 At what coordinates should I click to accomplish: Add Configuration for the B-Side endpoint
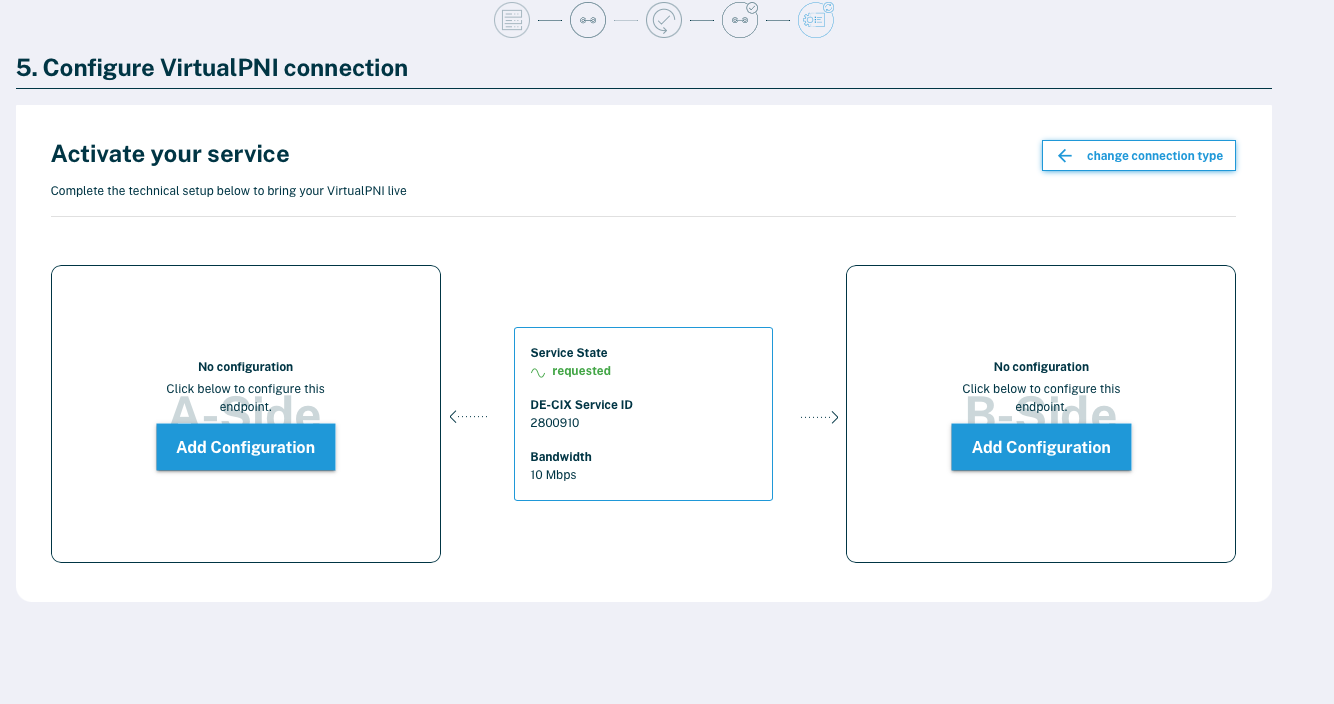1041,447
